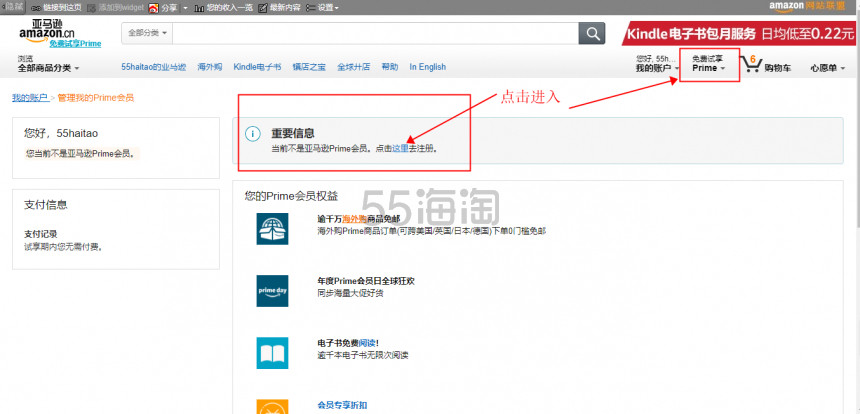Click the 支付记录 text
Image resolution: width=860 pixels, height=414 pixels.
(x=41, y=234)
